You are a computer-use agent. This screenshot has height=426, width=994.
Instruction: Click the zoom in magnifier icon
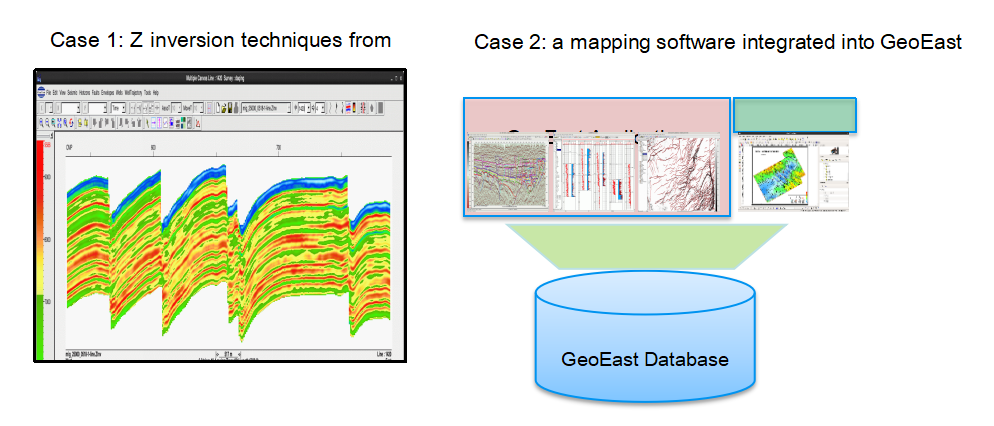pos(41,123)
